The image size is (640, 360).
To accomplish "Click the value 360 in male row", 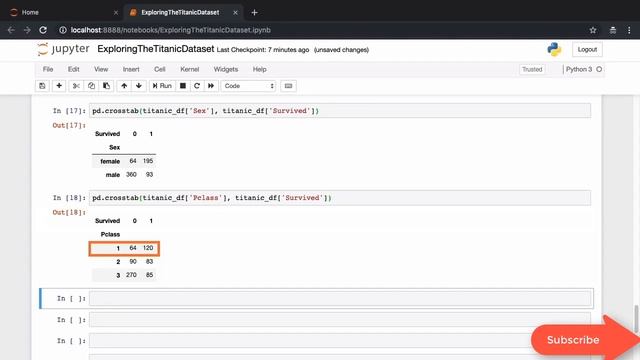I will [x=131, y=175].
